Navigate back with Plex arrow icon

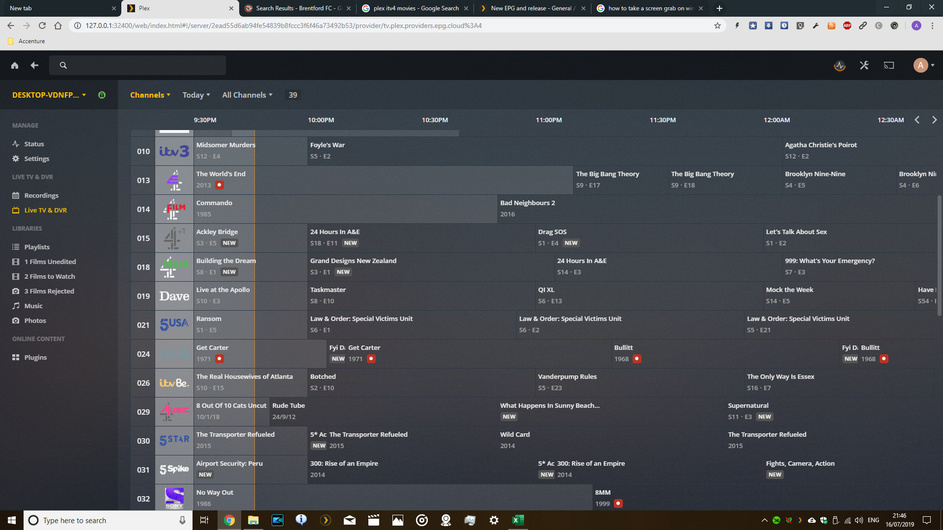(34, 65)
